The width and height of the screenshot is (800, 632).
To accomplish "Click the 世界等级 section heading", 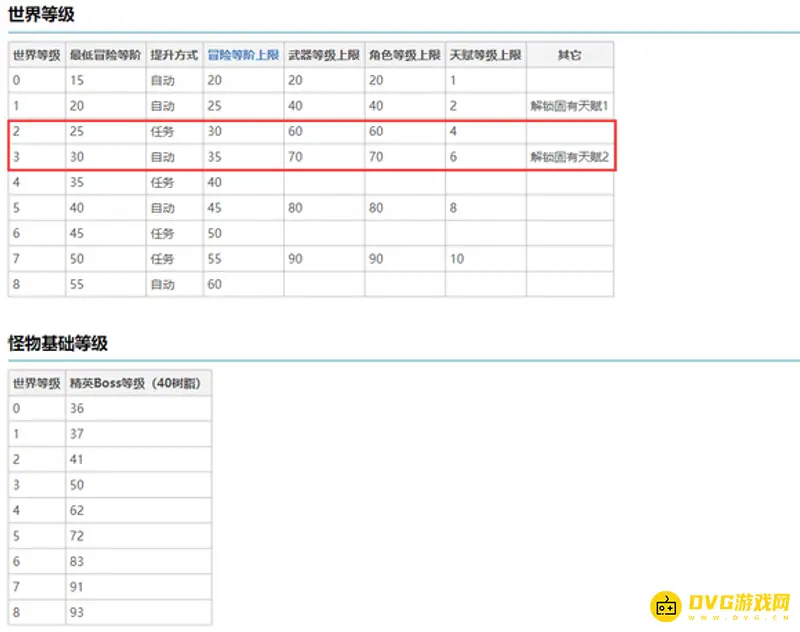I will click(x=41, y=15).
